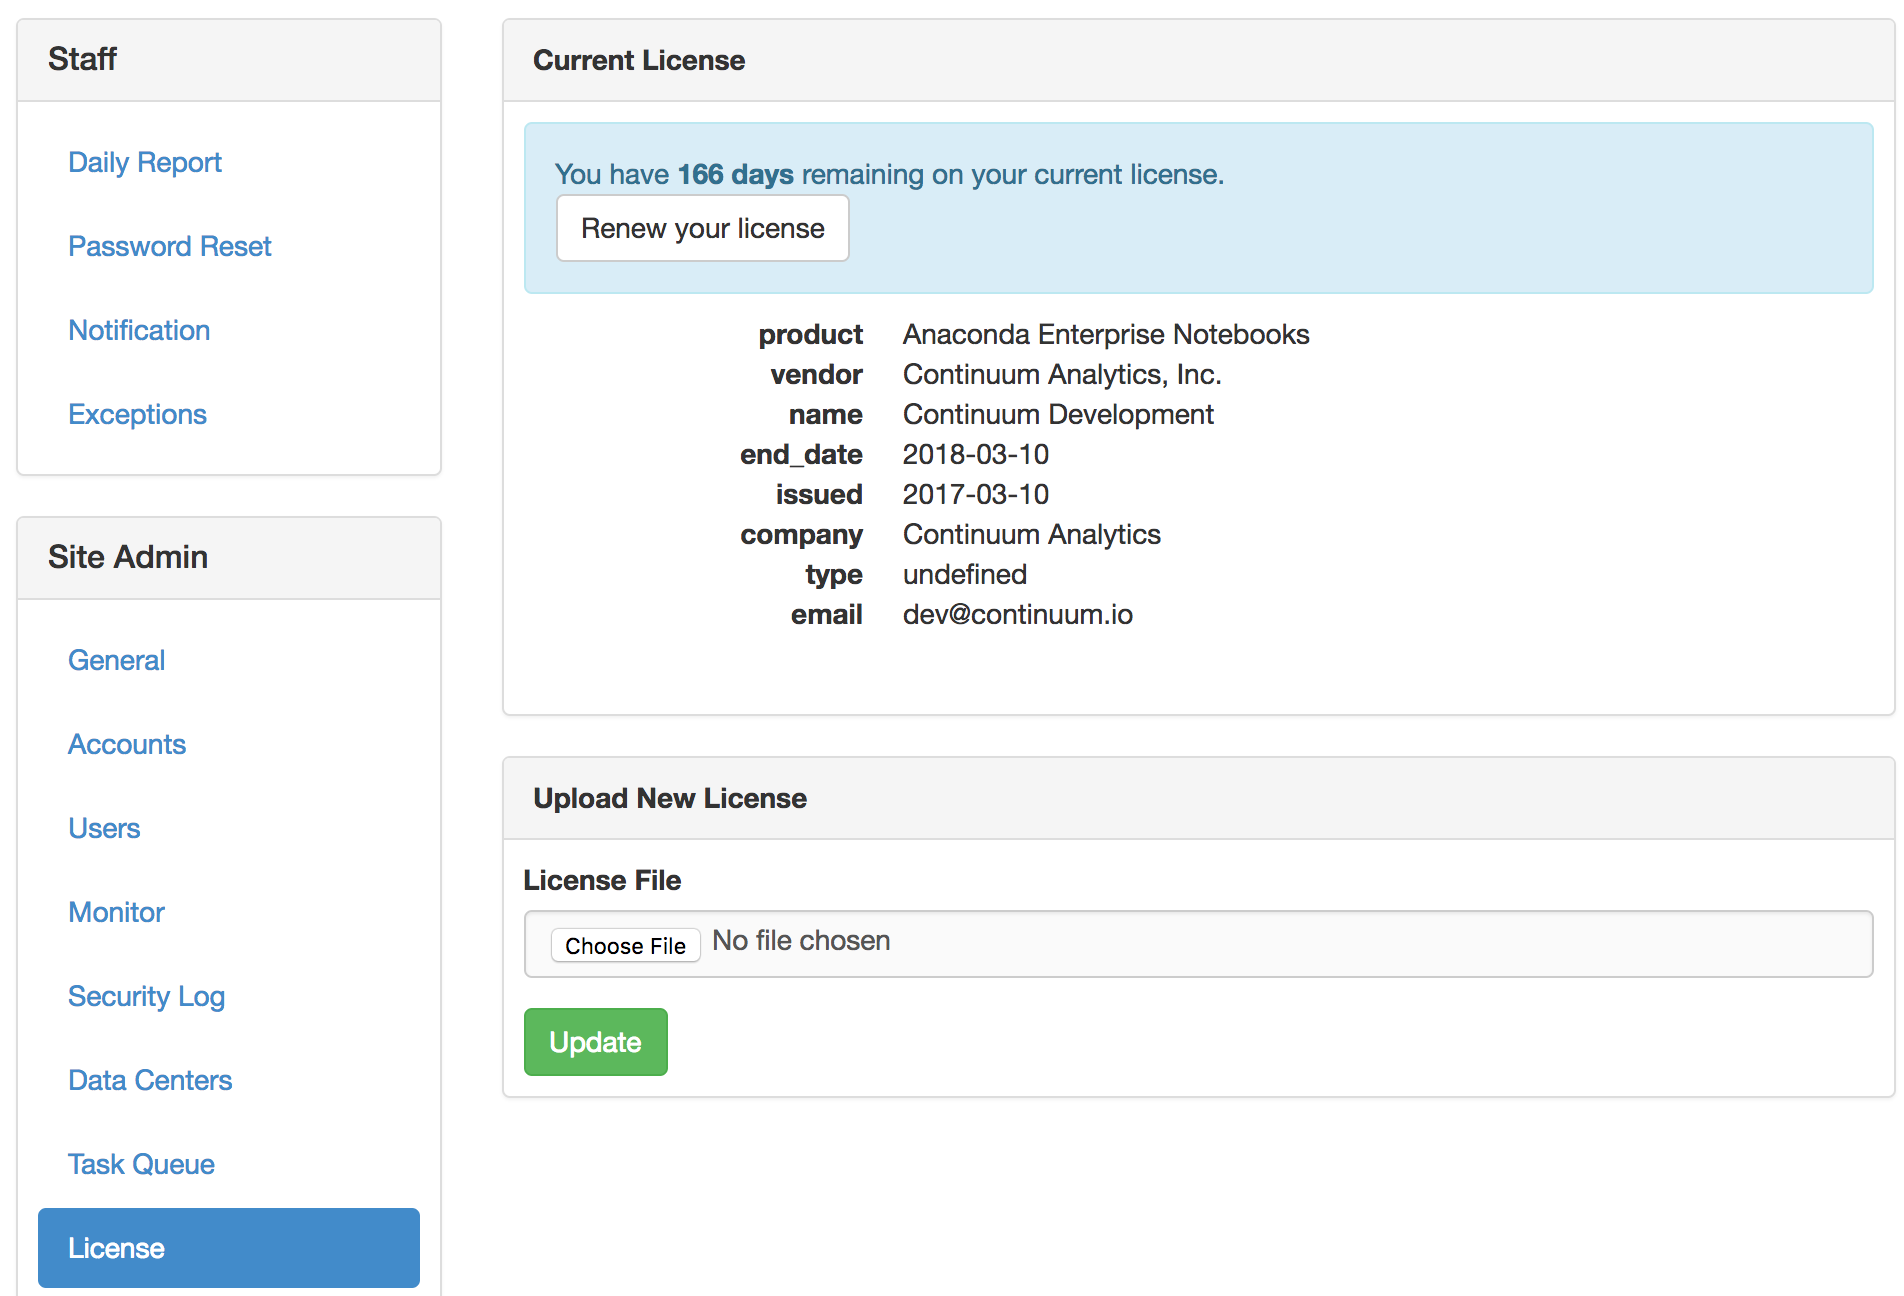The image size is (1904, 1296).
Task: Click the 'vendor' field label
Action: pos(816,374)
